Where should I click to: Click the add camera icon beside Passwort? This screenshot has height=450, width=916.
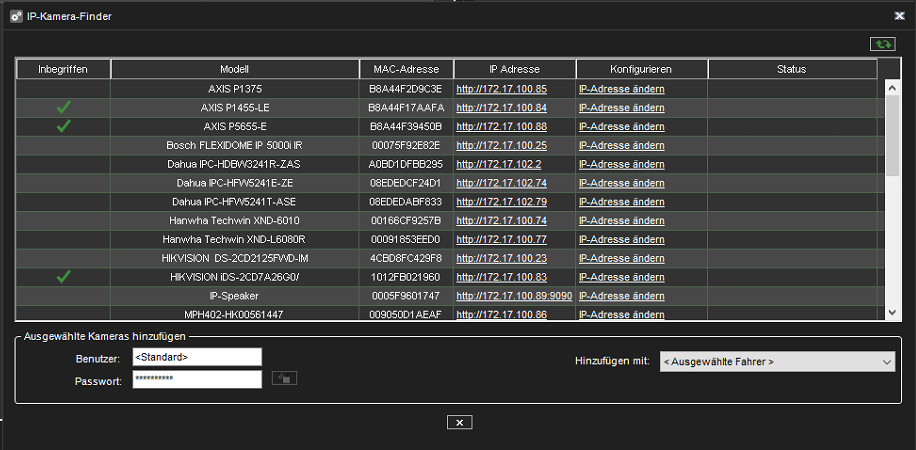pyautogui.click(x=285, y=379)
